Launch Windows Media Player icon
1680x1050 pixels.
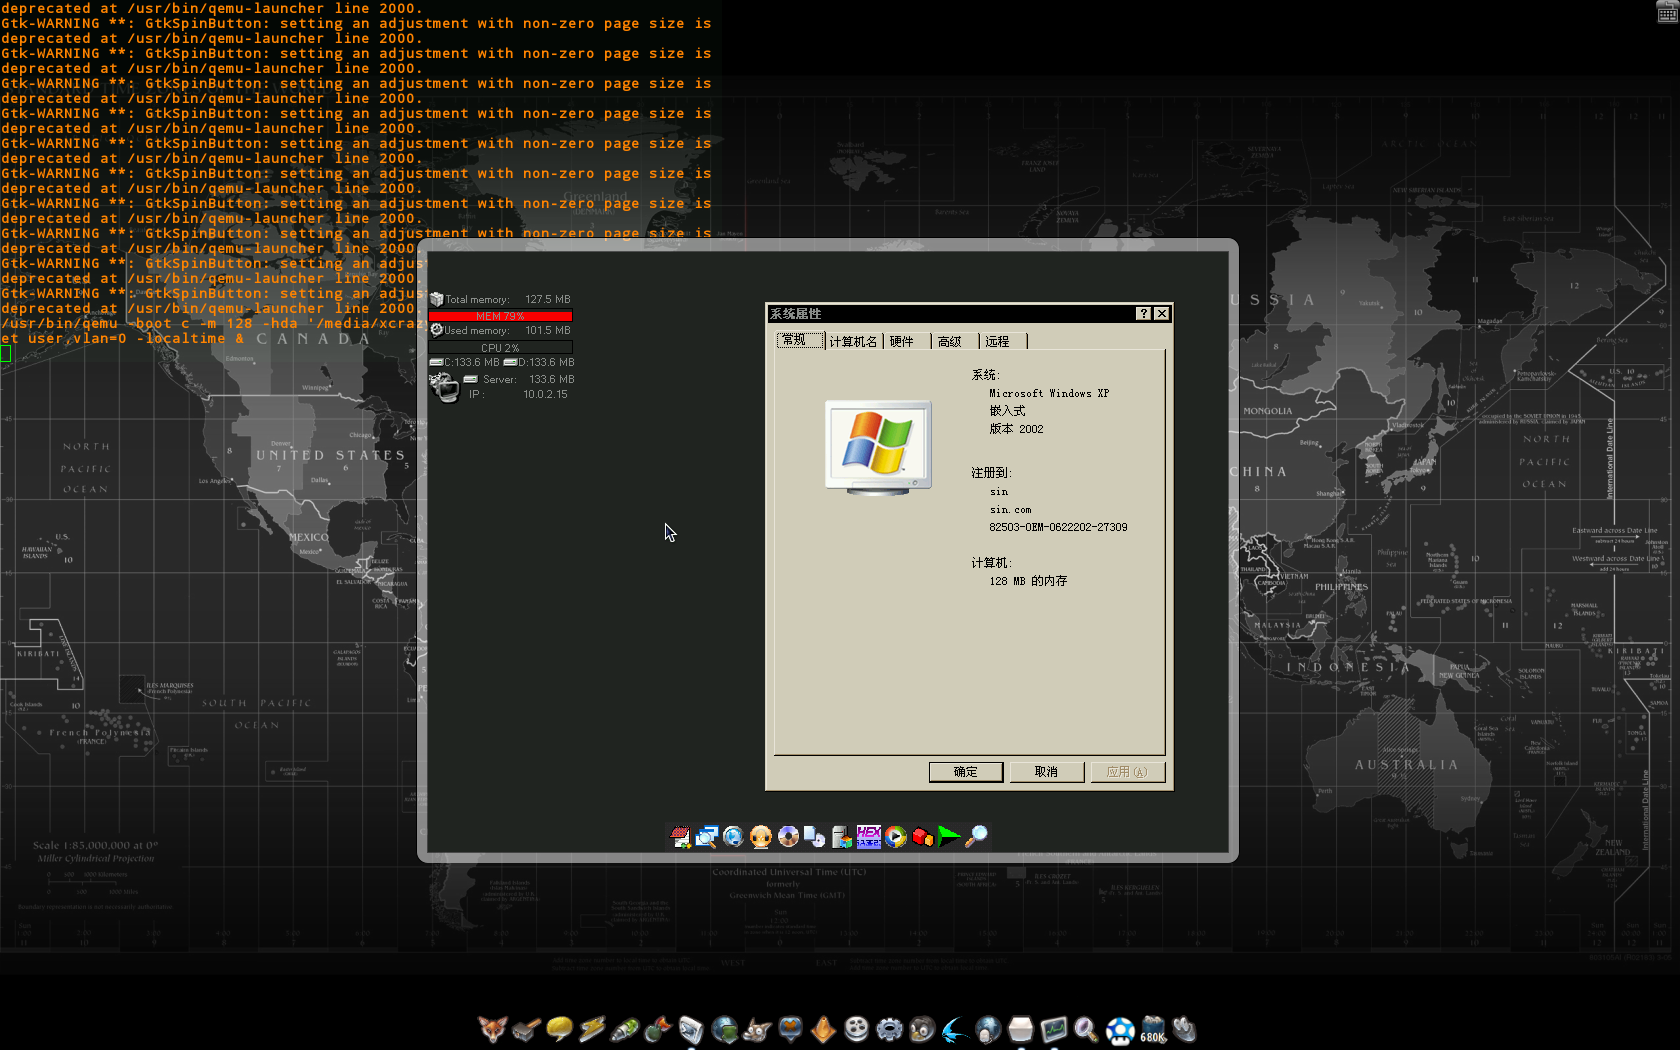pos(896,837)
